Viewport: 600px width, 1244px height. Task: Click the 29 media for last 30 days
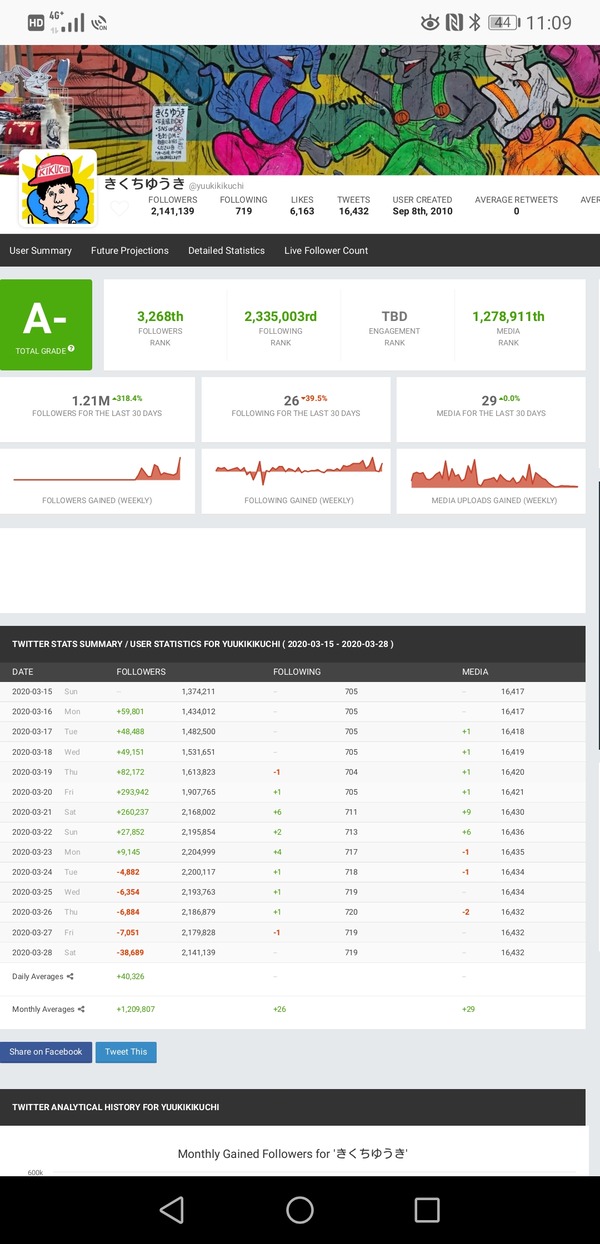tap(489, 400)
